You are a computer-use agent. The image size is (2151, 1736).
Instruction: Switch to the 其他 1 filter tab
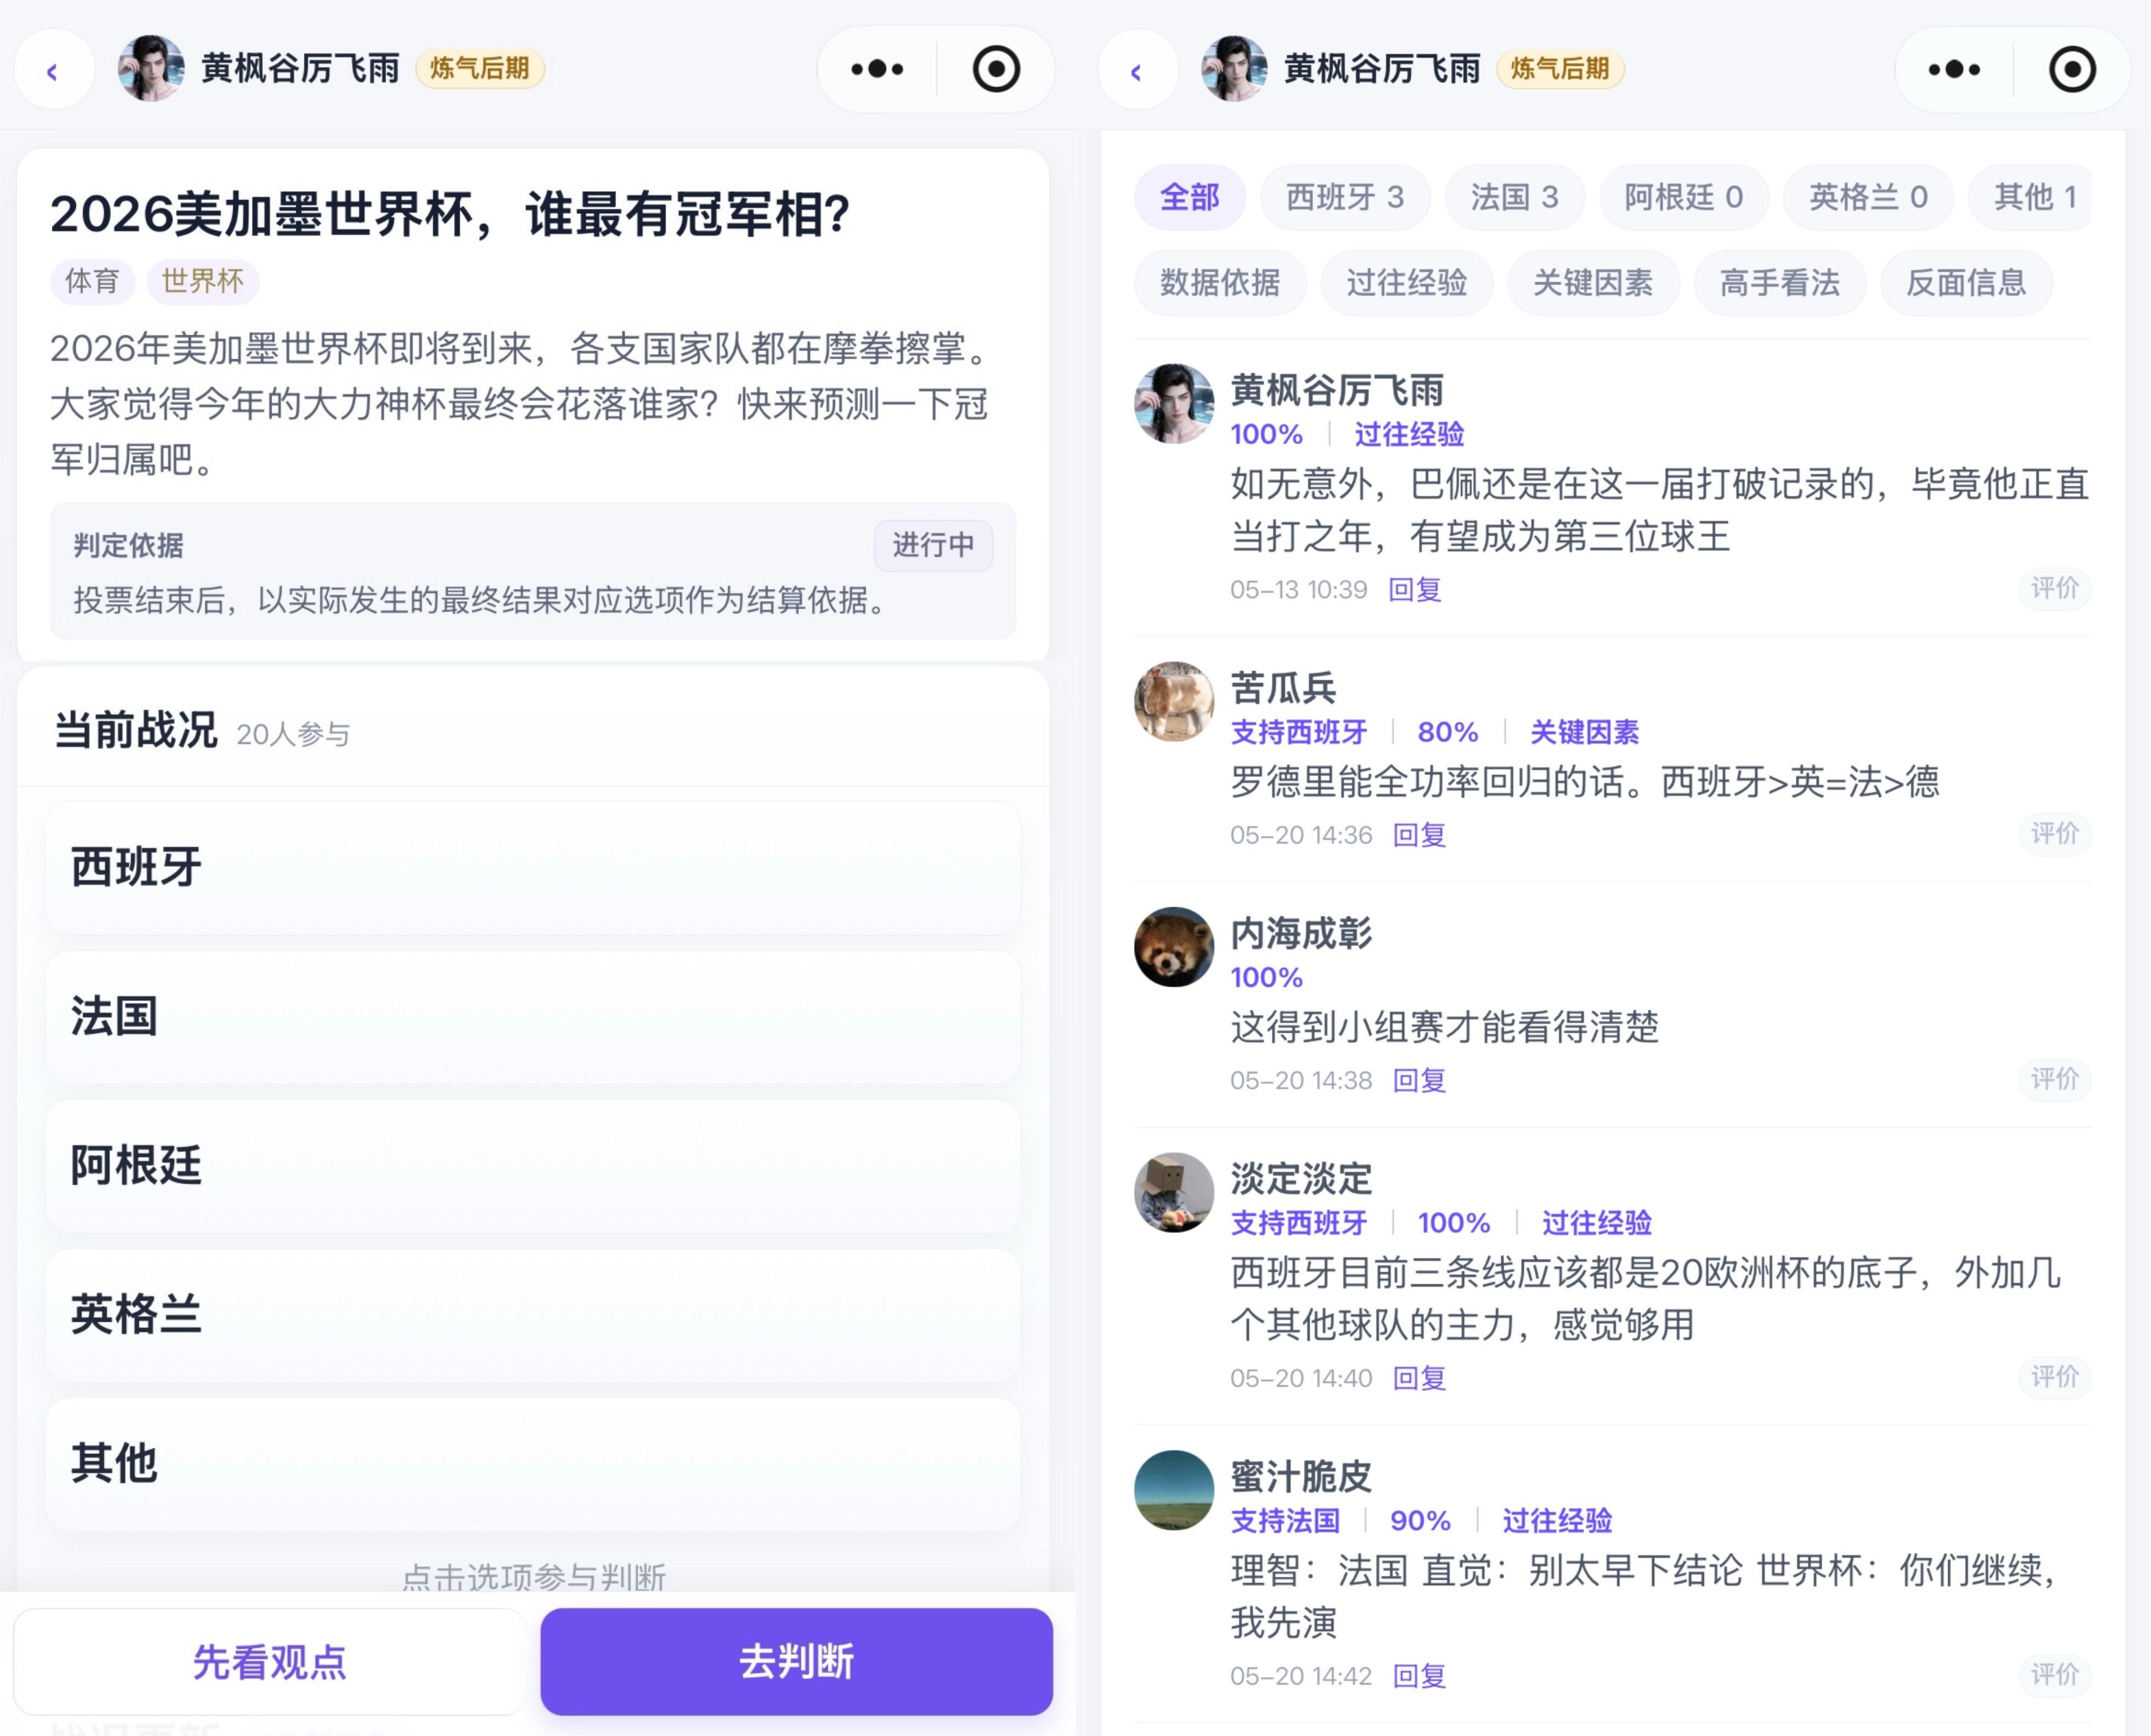(2031, 197)
